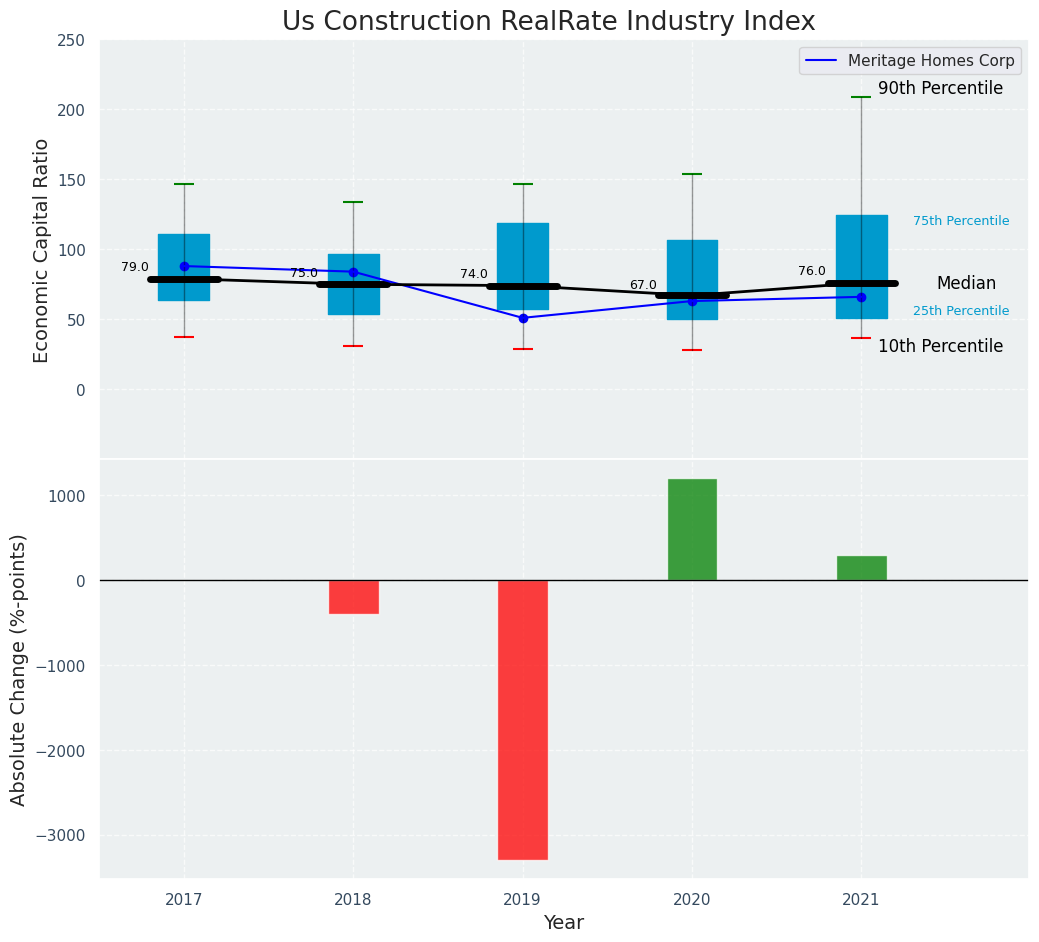Click the 2019 blue Meritage data point
Screen dimensions: 1039x942
tap(523, 318)
